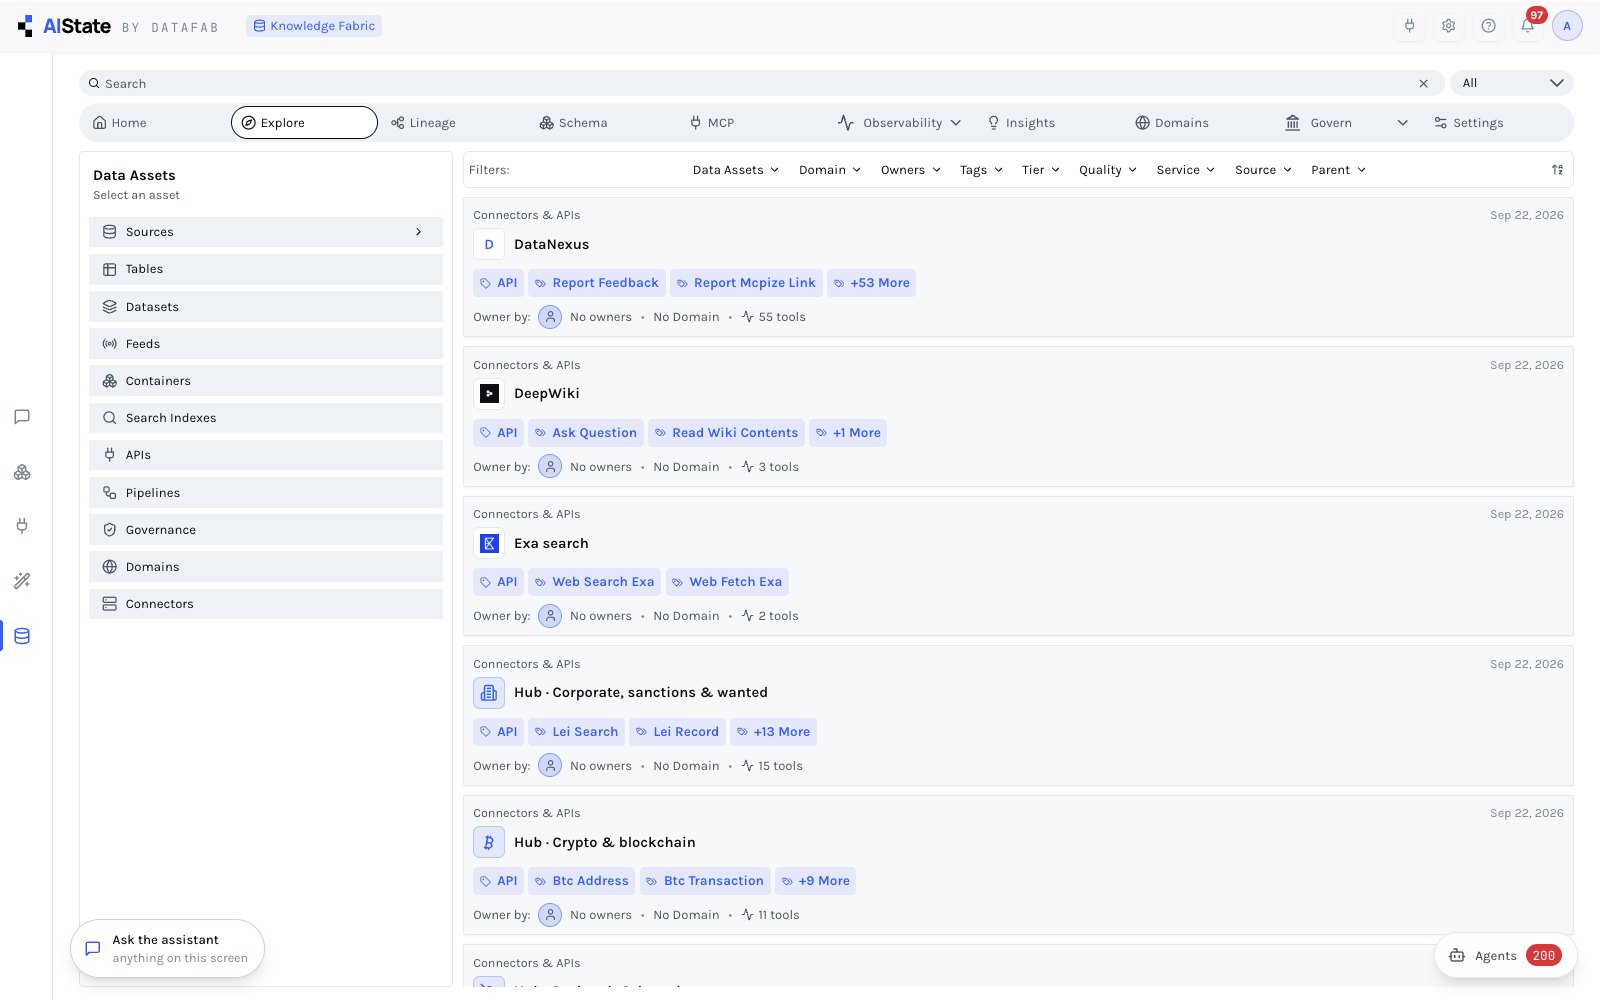Open the Domain filter dropdown

(x=830, y=170)
